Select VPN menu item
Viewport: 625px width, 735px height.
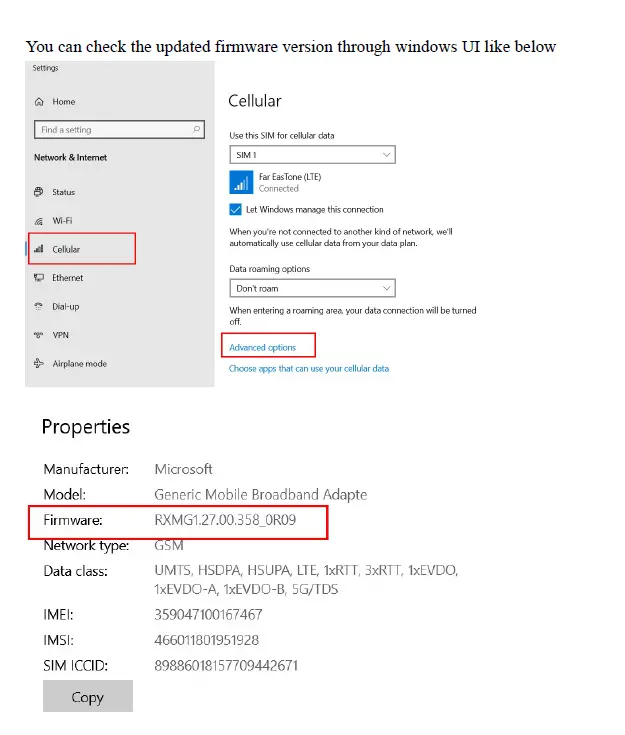click(x=60, y=335)
